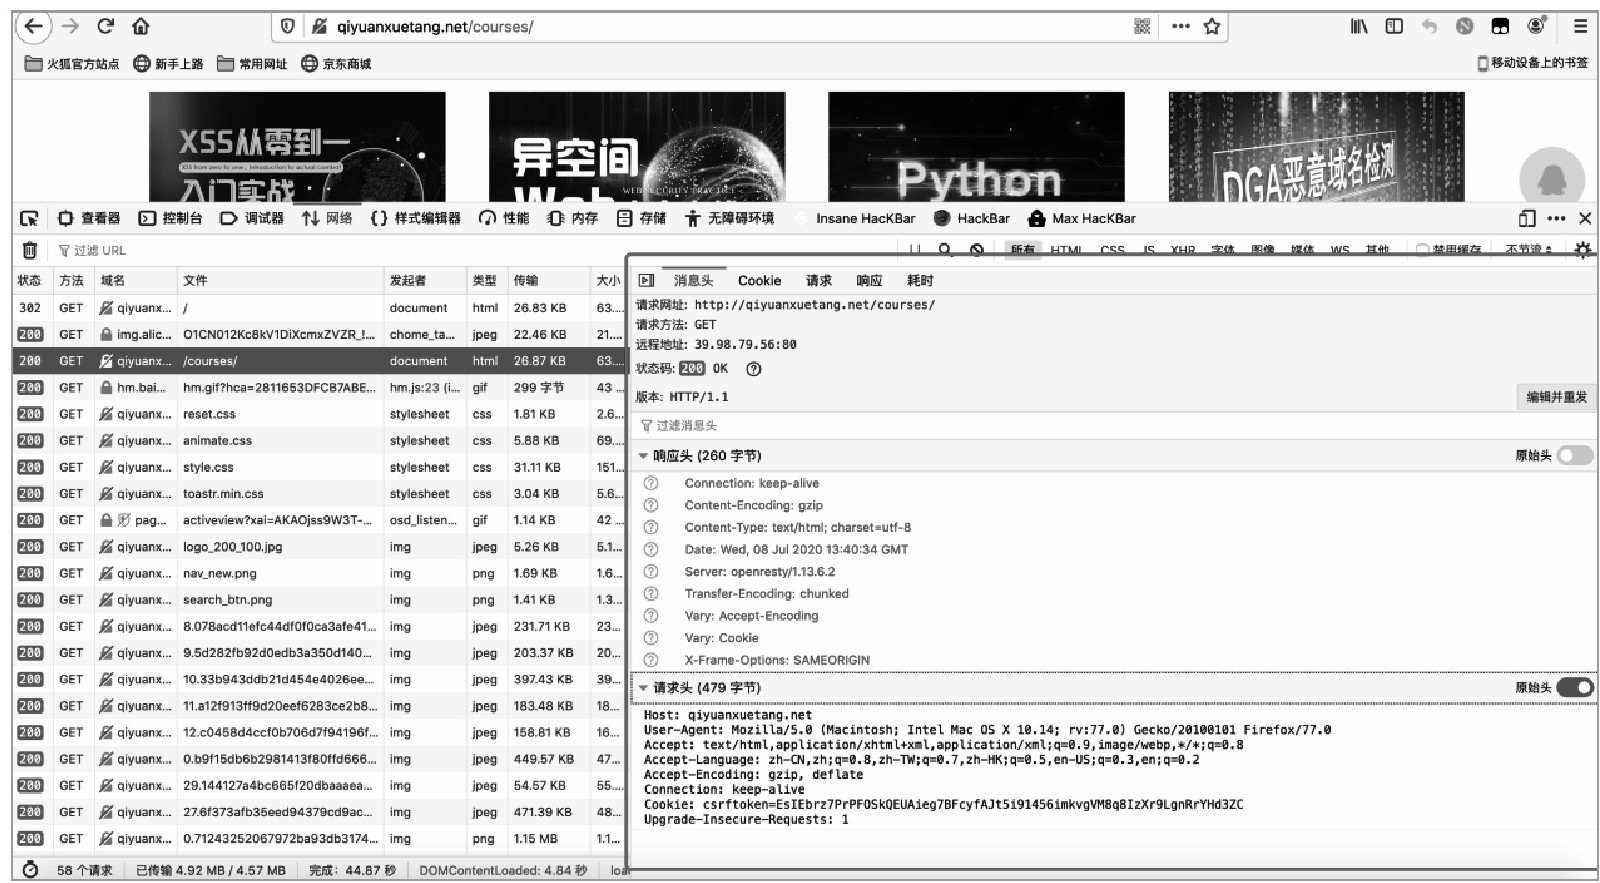Open the 火狐官方站点 bookmarks folder

[x=71, y=64]
